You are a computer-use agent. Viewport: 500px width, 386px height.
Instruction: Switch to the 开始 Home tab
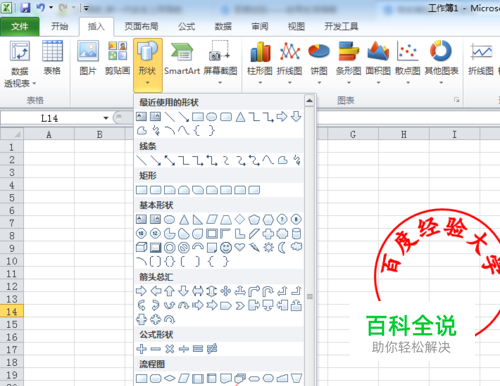(60, 26)
